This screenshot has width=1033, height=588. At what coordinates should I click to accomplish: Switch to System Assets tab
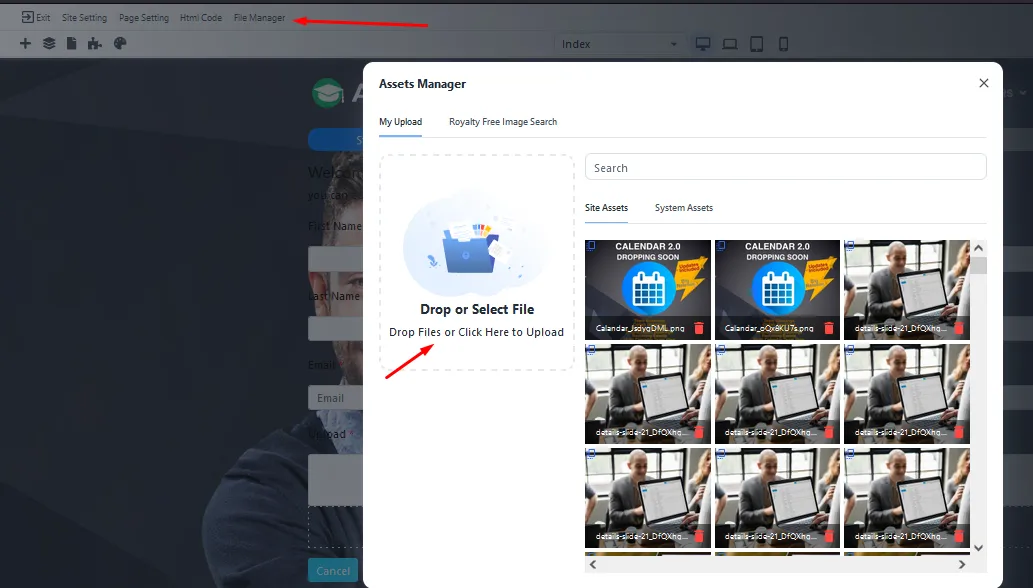(684, 207)
